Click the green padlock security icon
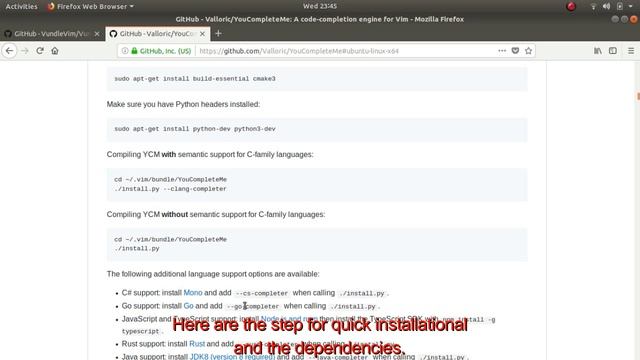Screen dimensions: 640x360 [x=134, y=51]
